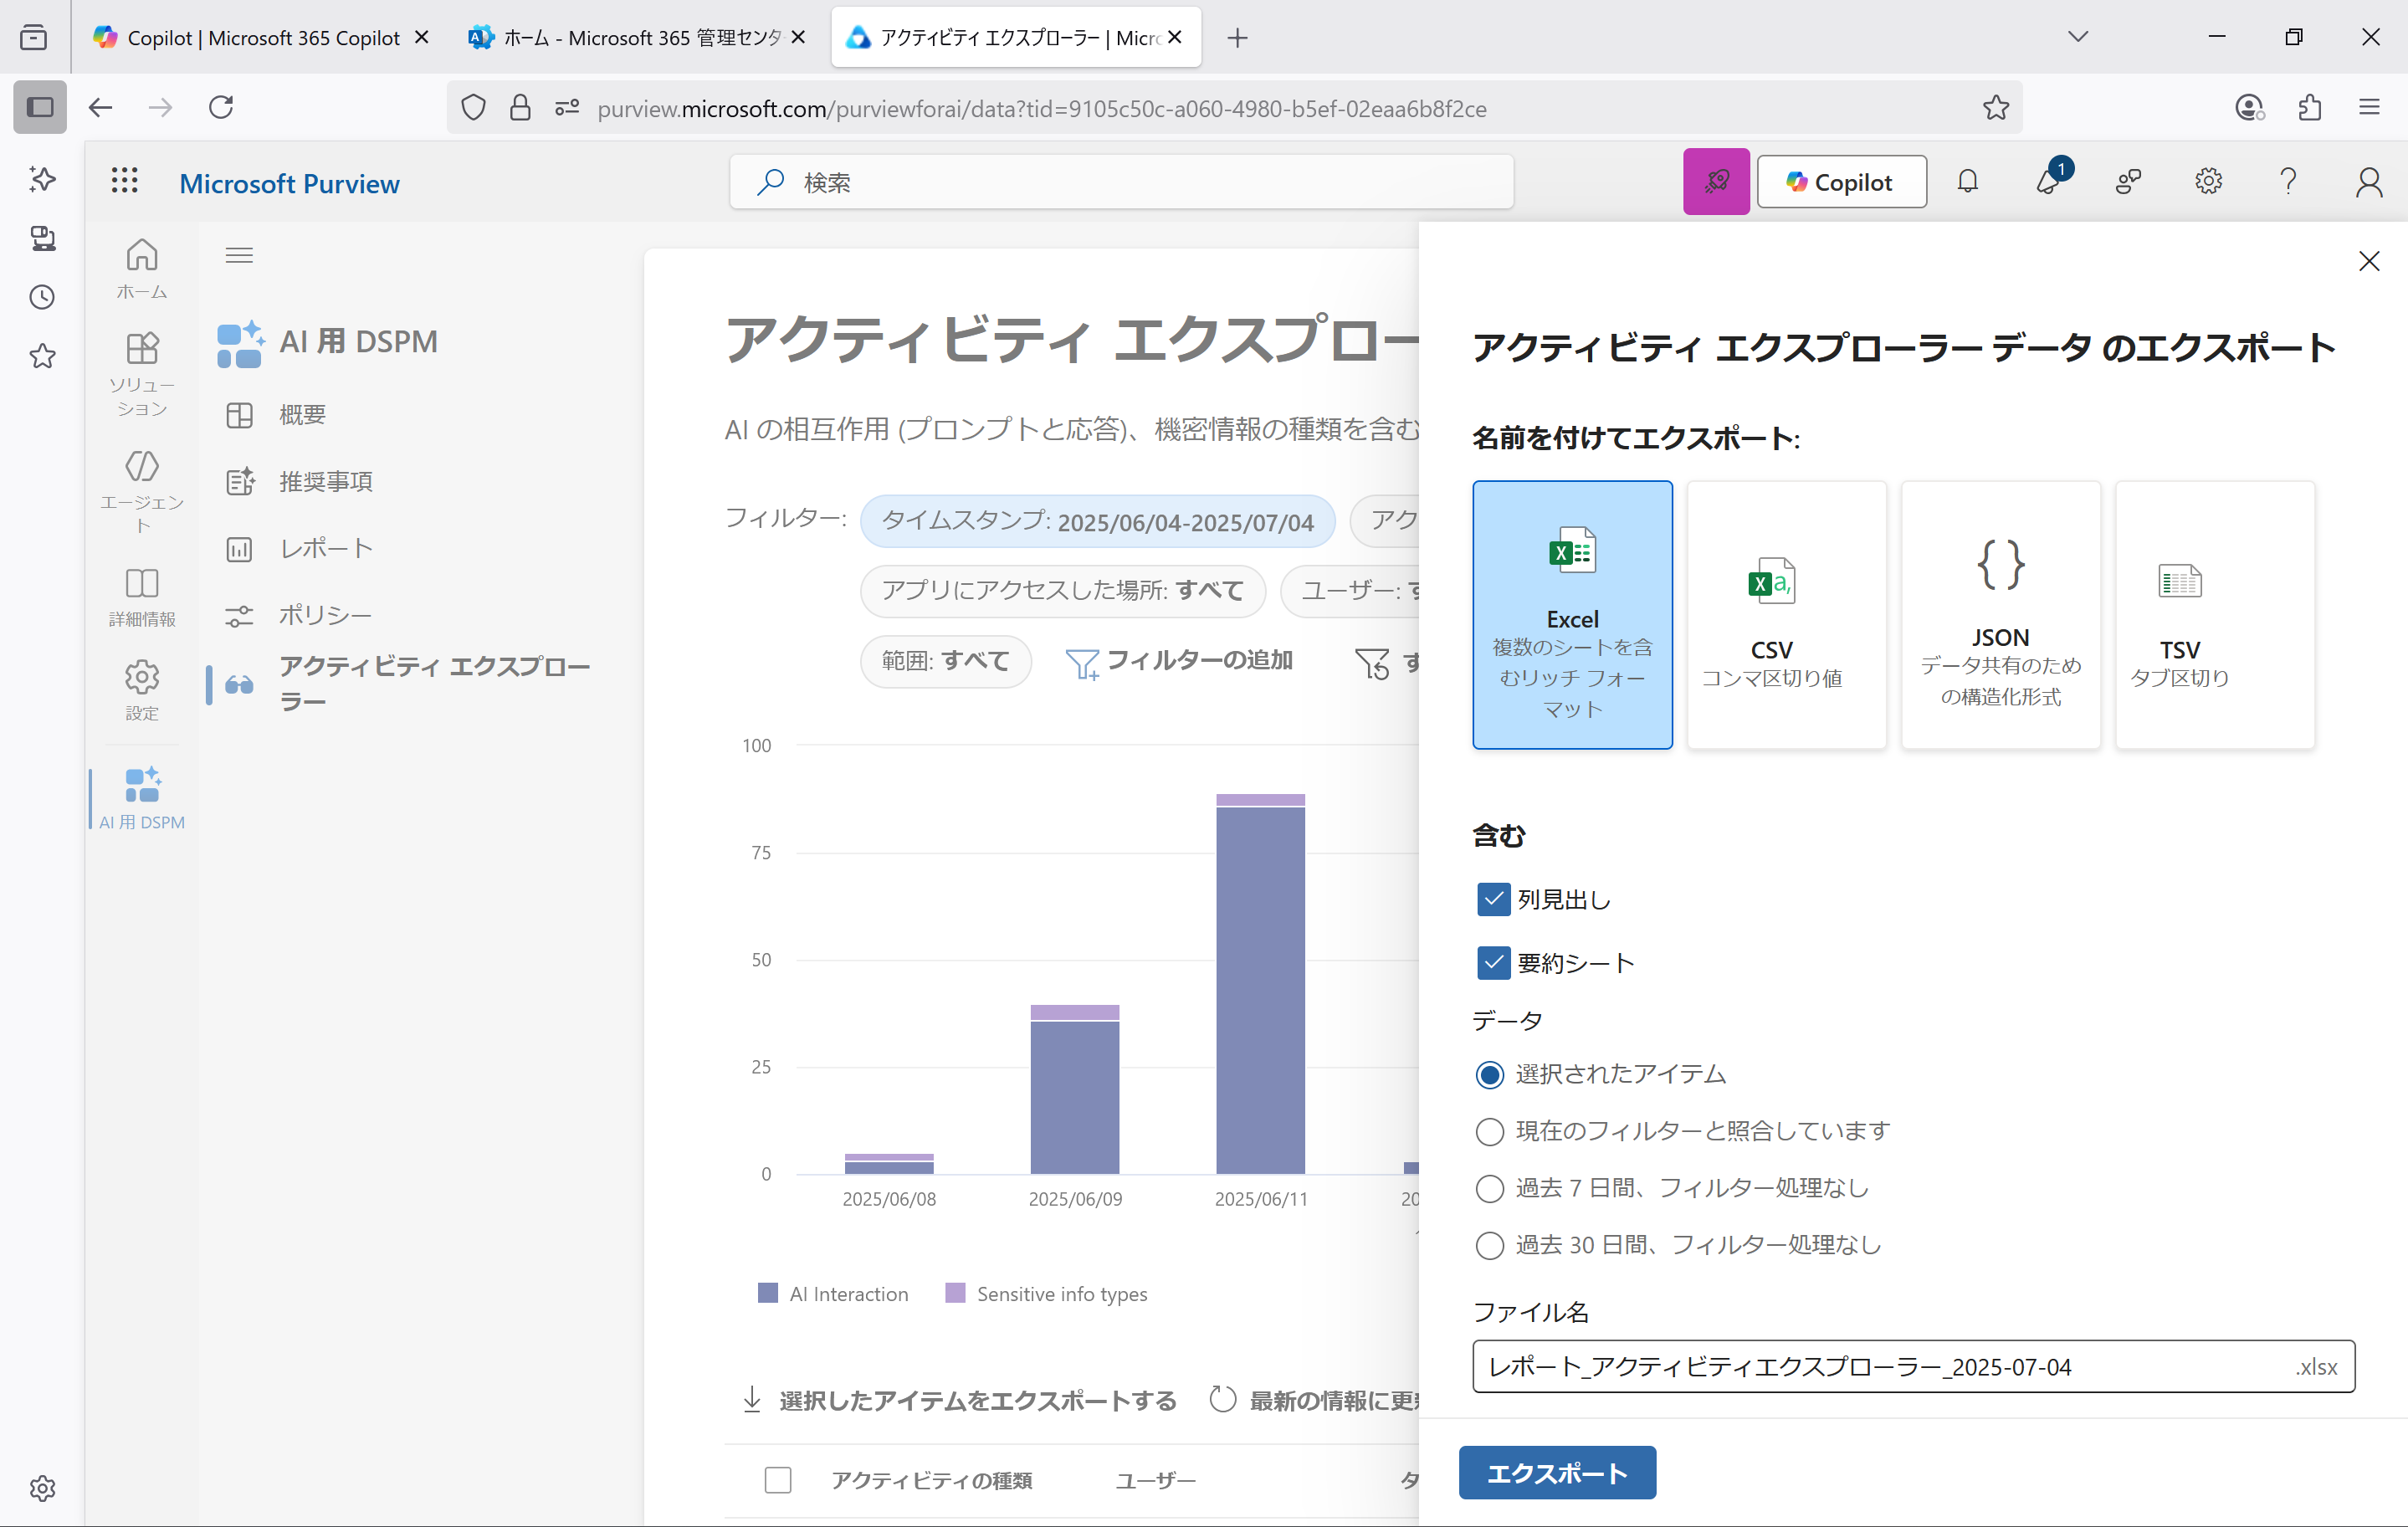Select the JSON export format

click(x=2000, y=615)
